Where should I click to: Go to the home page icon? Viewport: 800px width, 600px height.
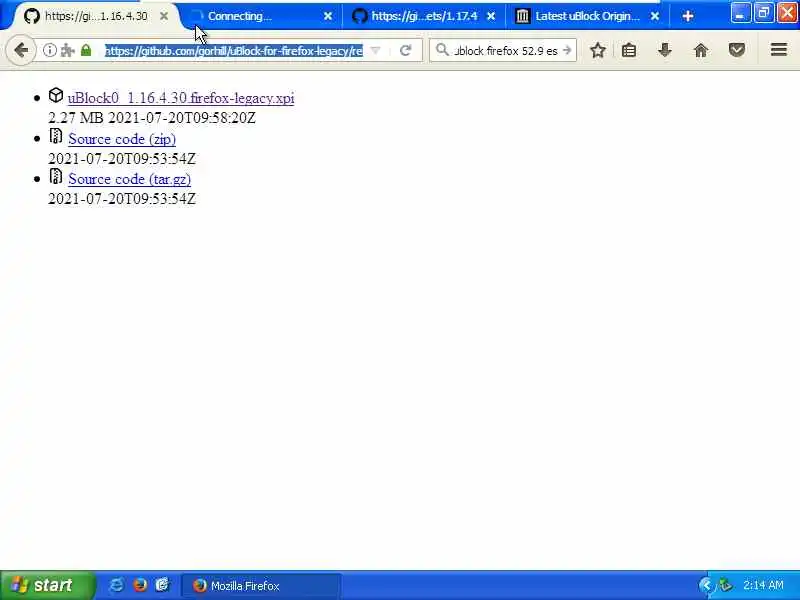701,50
